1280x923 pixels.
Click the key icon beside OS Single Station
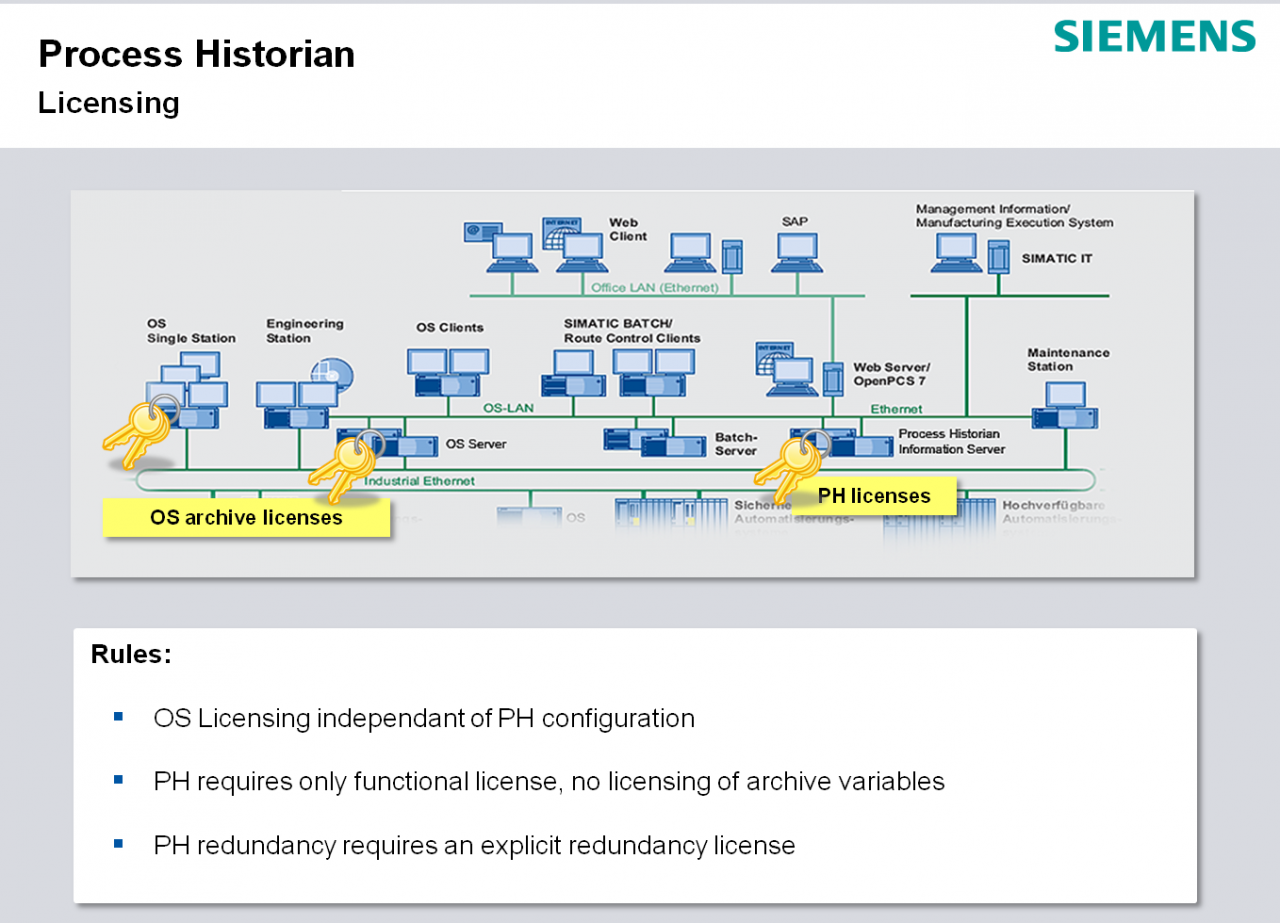pos(141,431)
